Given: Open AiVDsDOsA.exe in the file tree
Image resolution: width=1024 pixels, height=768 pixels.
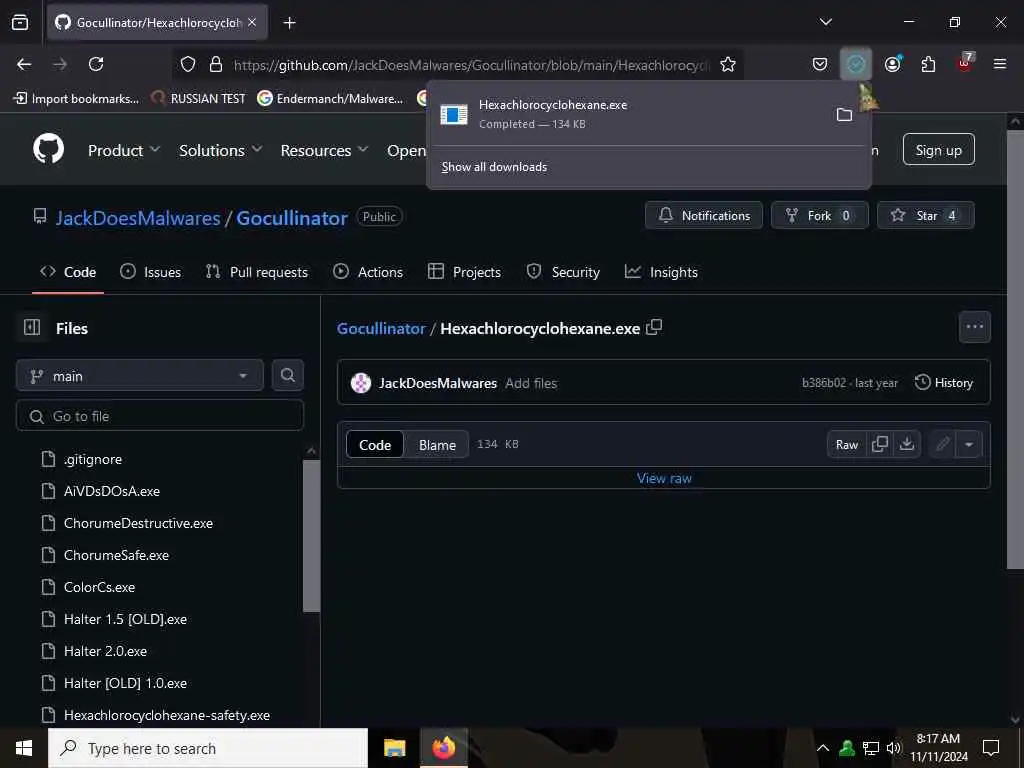Looking at the screenshot, I should click(112, 491).
